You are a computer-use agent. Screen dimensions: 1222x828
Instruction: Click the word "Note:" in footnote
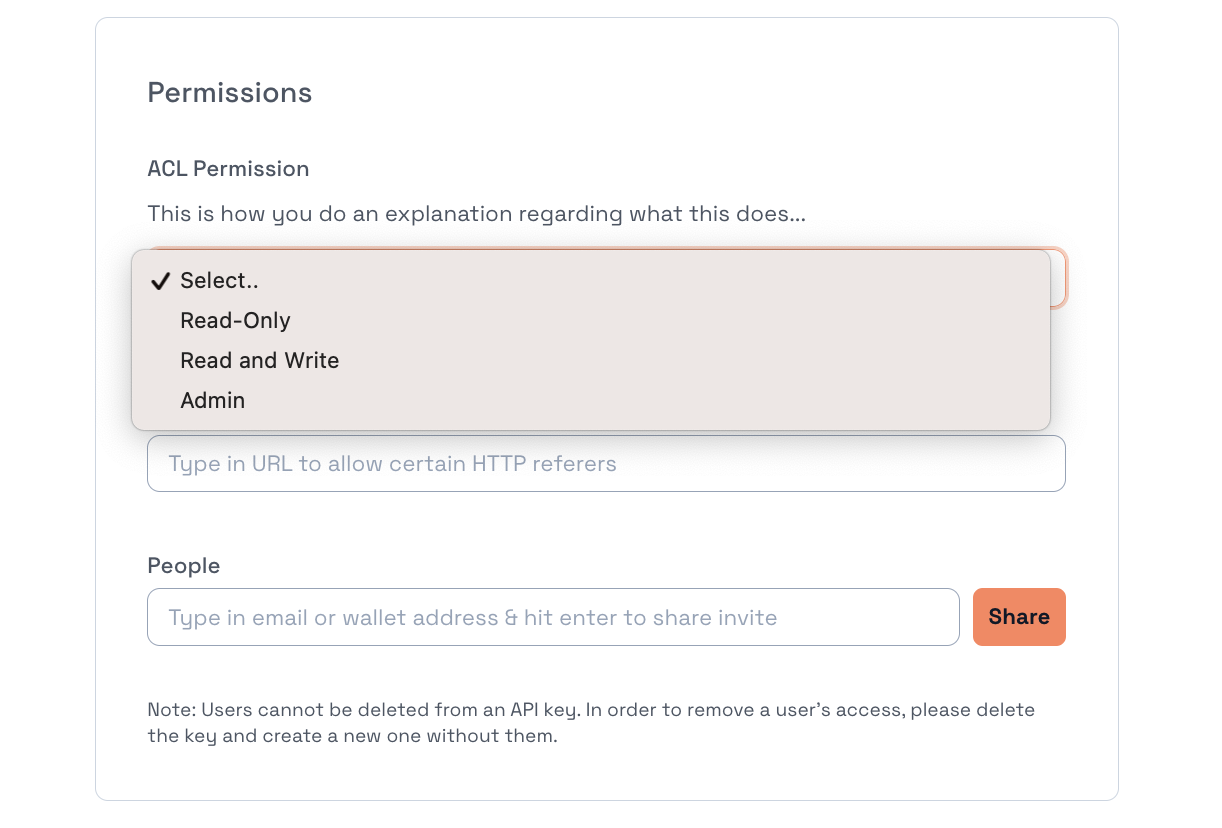coord(172,710)
